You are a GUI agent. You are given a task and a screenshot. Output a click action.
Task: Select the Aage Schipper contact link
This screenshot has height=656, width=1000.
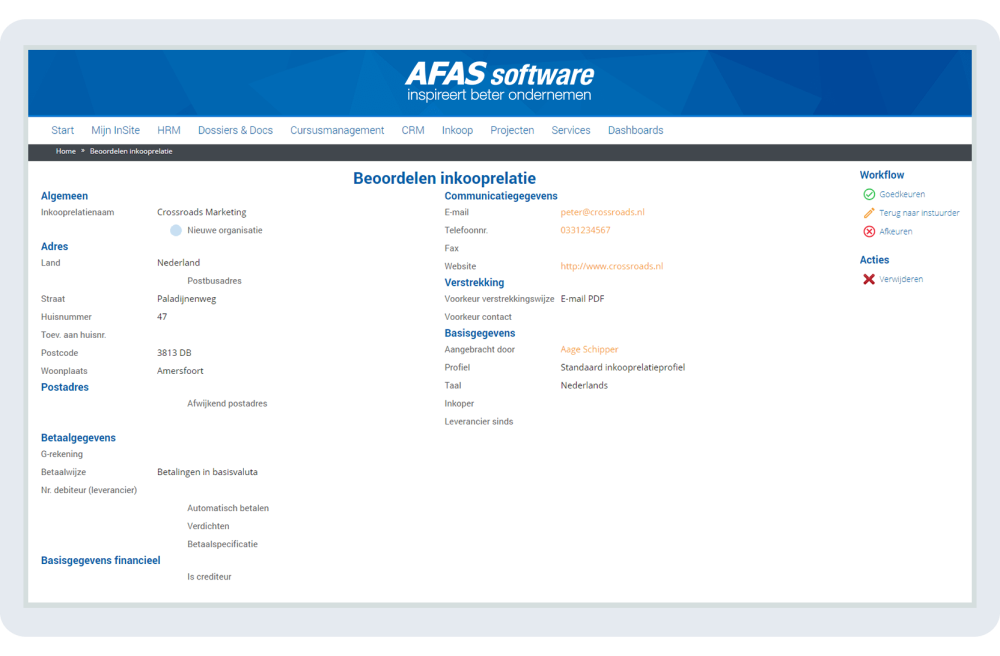(591, 349)
